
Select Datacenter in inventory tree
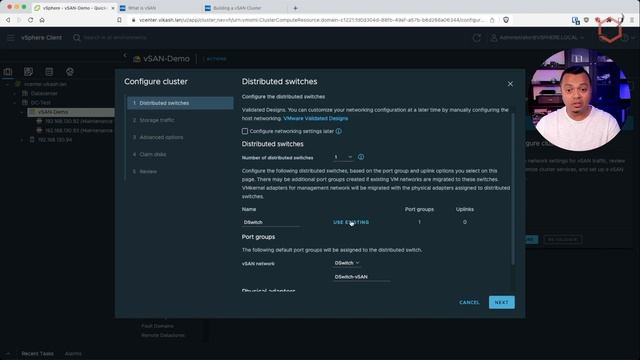pyautogui.click(x=44, y=93)
